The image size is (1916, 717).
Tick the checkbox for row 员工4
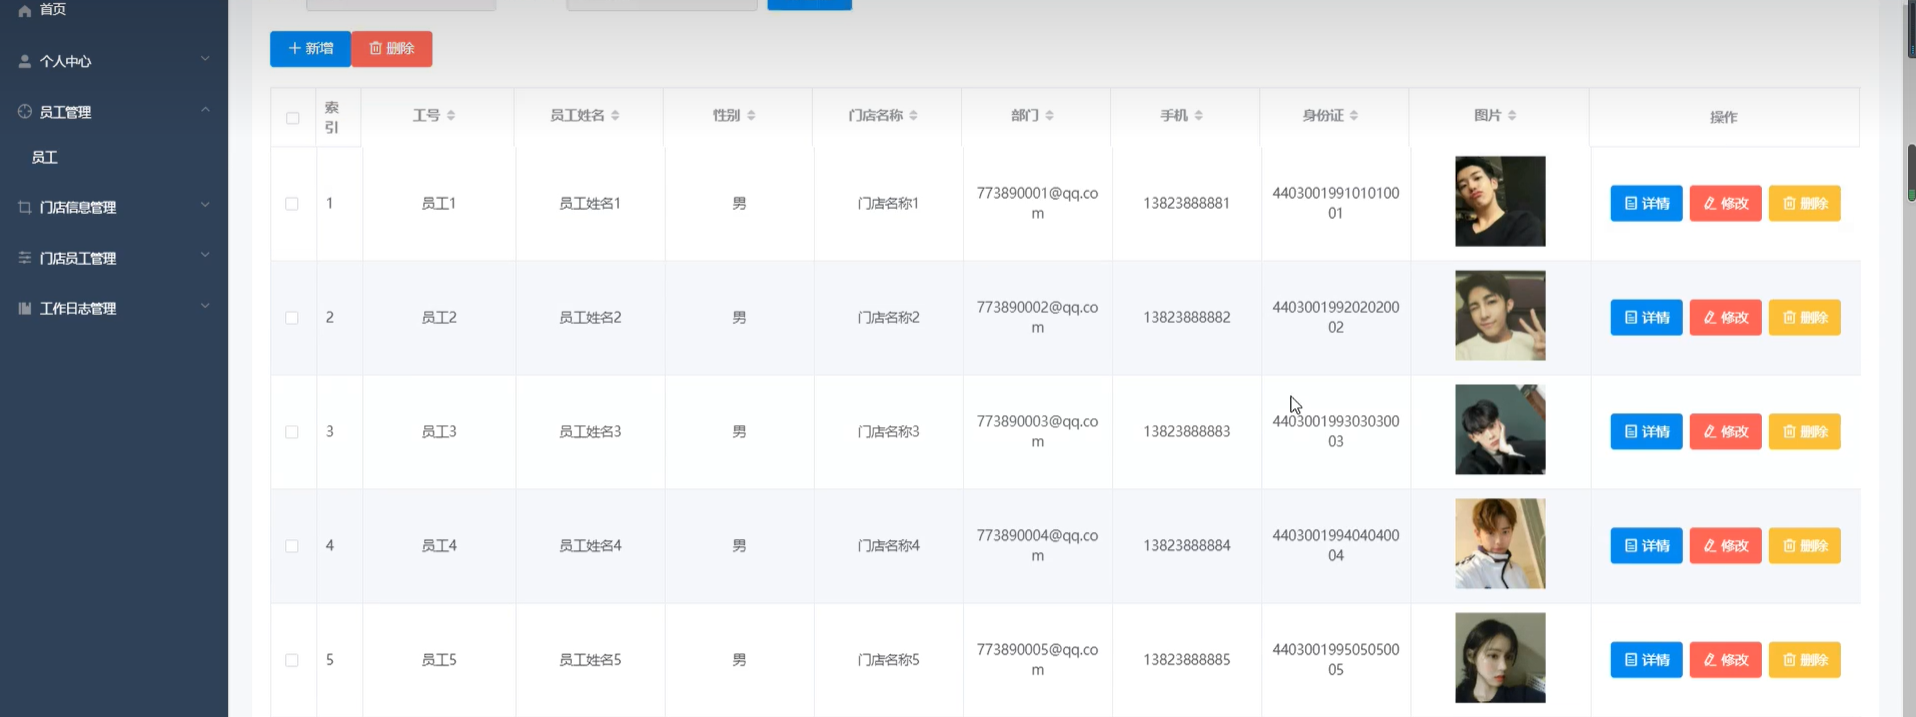pyautogui.click(x=292, y=546)
